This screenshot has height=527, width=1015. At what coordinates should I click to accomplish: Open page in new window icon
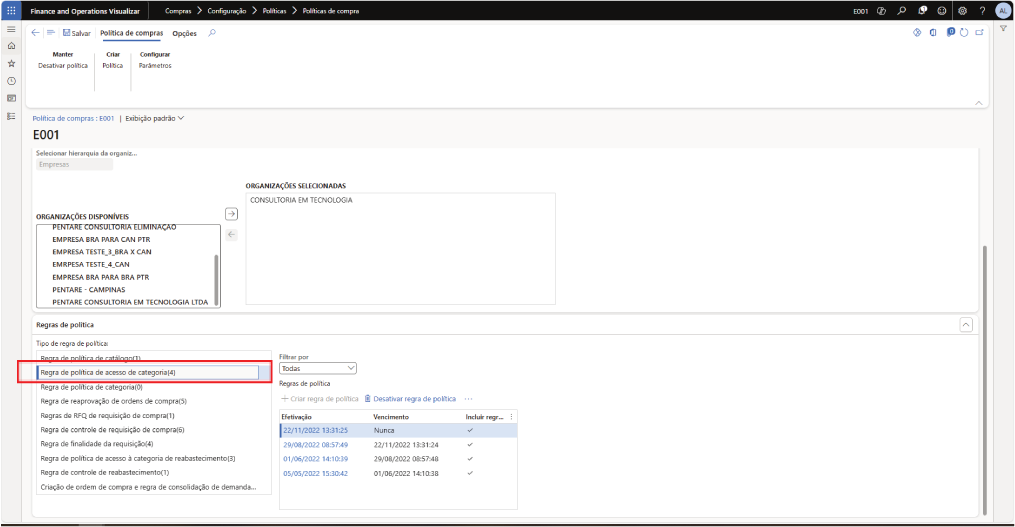(979, 33)
